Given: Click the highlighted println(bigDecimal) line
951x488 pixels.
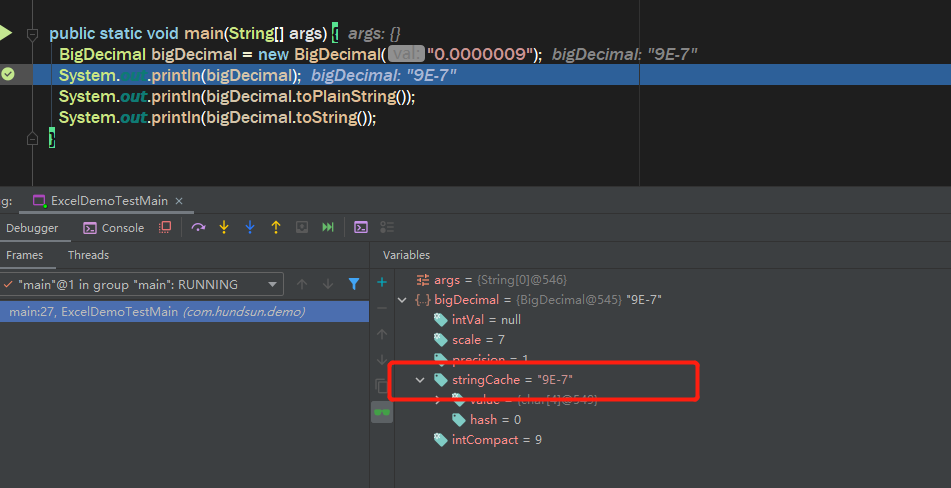Looking at the screenshot, I should point(180,75).
